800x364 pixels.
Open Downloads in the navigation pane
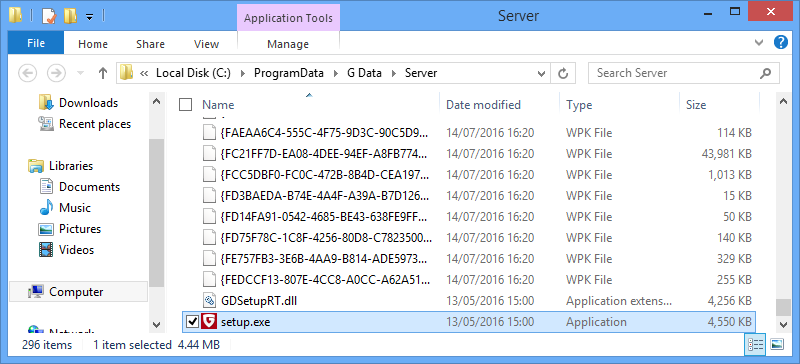click(88, 103)
